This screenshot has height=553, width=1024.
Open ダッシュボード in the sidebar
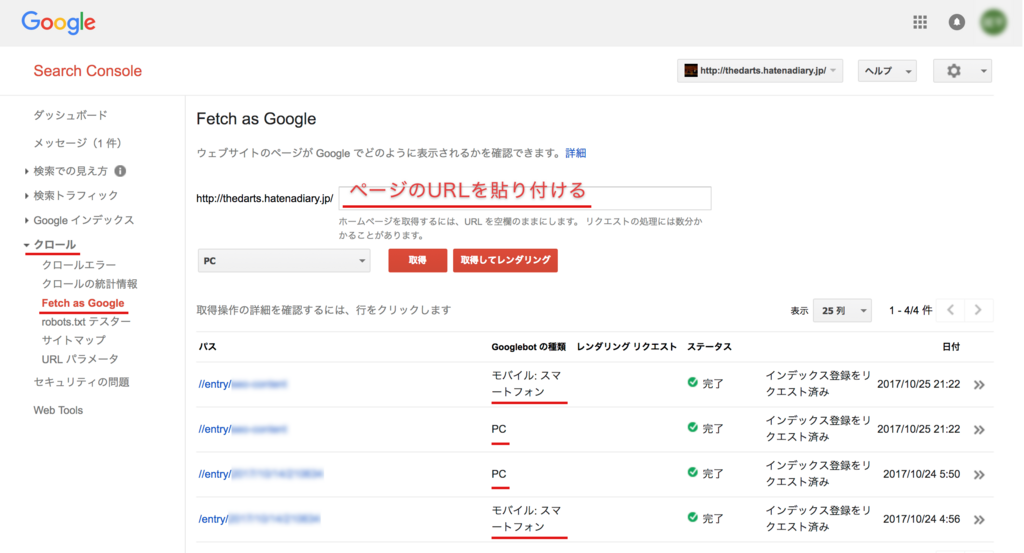point(71,116)
